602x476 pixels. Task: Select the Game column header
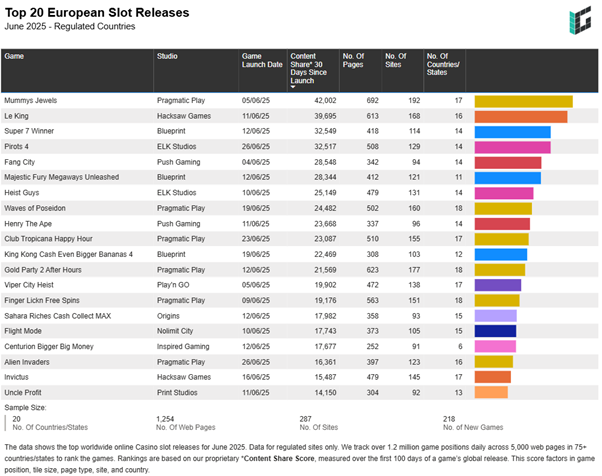point(15,57)
